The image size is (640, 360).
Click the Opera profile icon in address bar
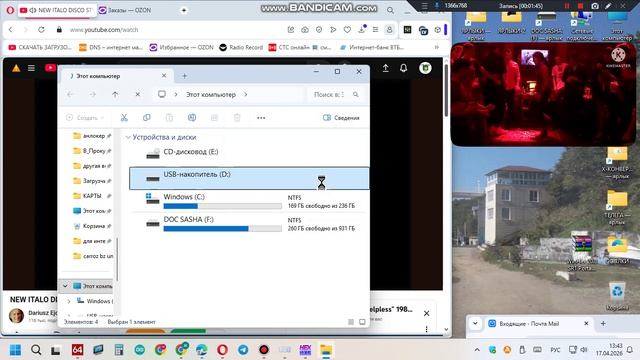pyautogui.click(x=389, y=30)
